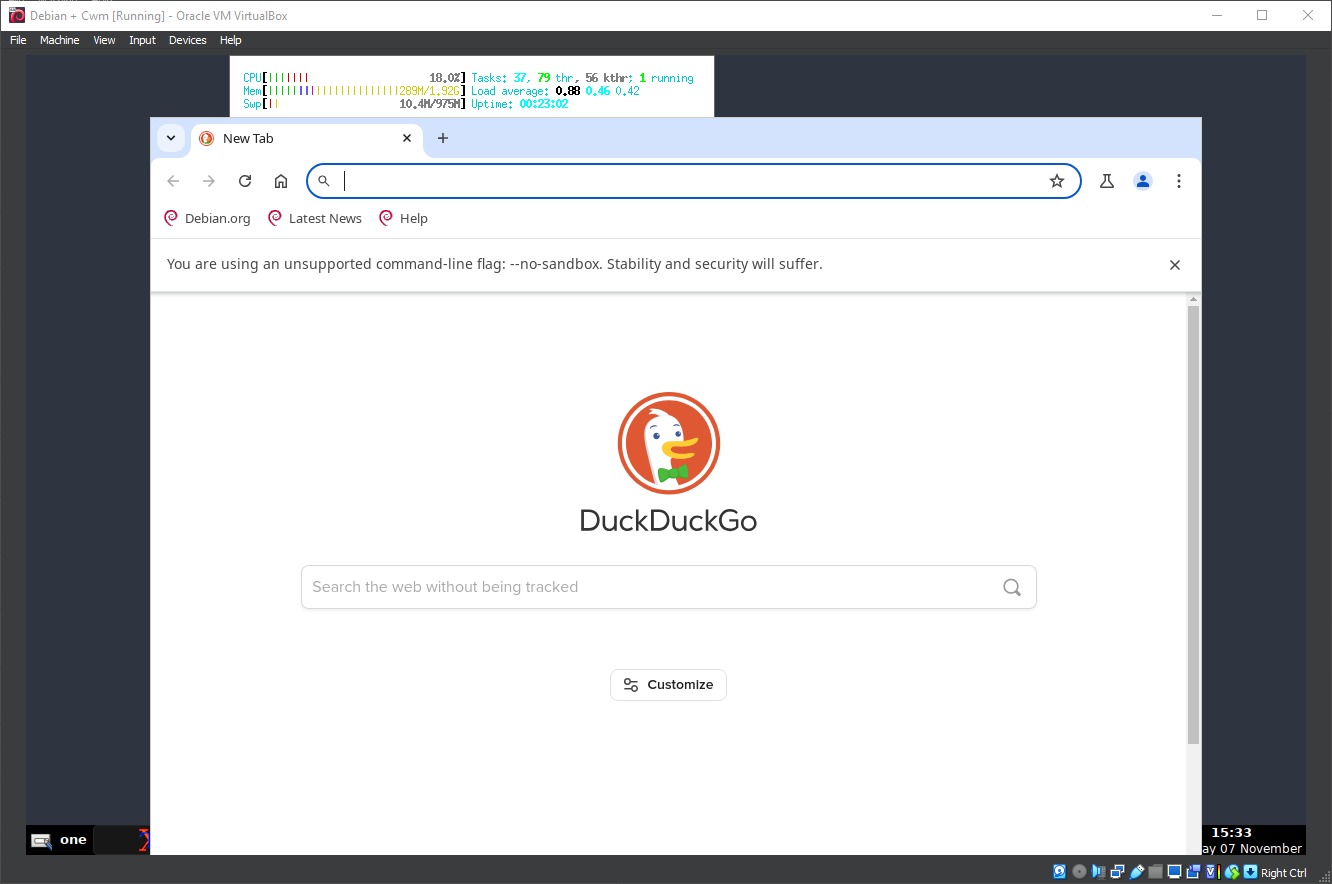Open Chrome Labs flask icon
1332x884 pixels.
(1107, 181)
